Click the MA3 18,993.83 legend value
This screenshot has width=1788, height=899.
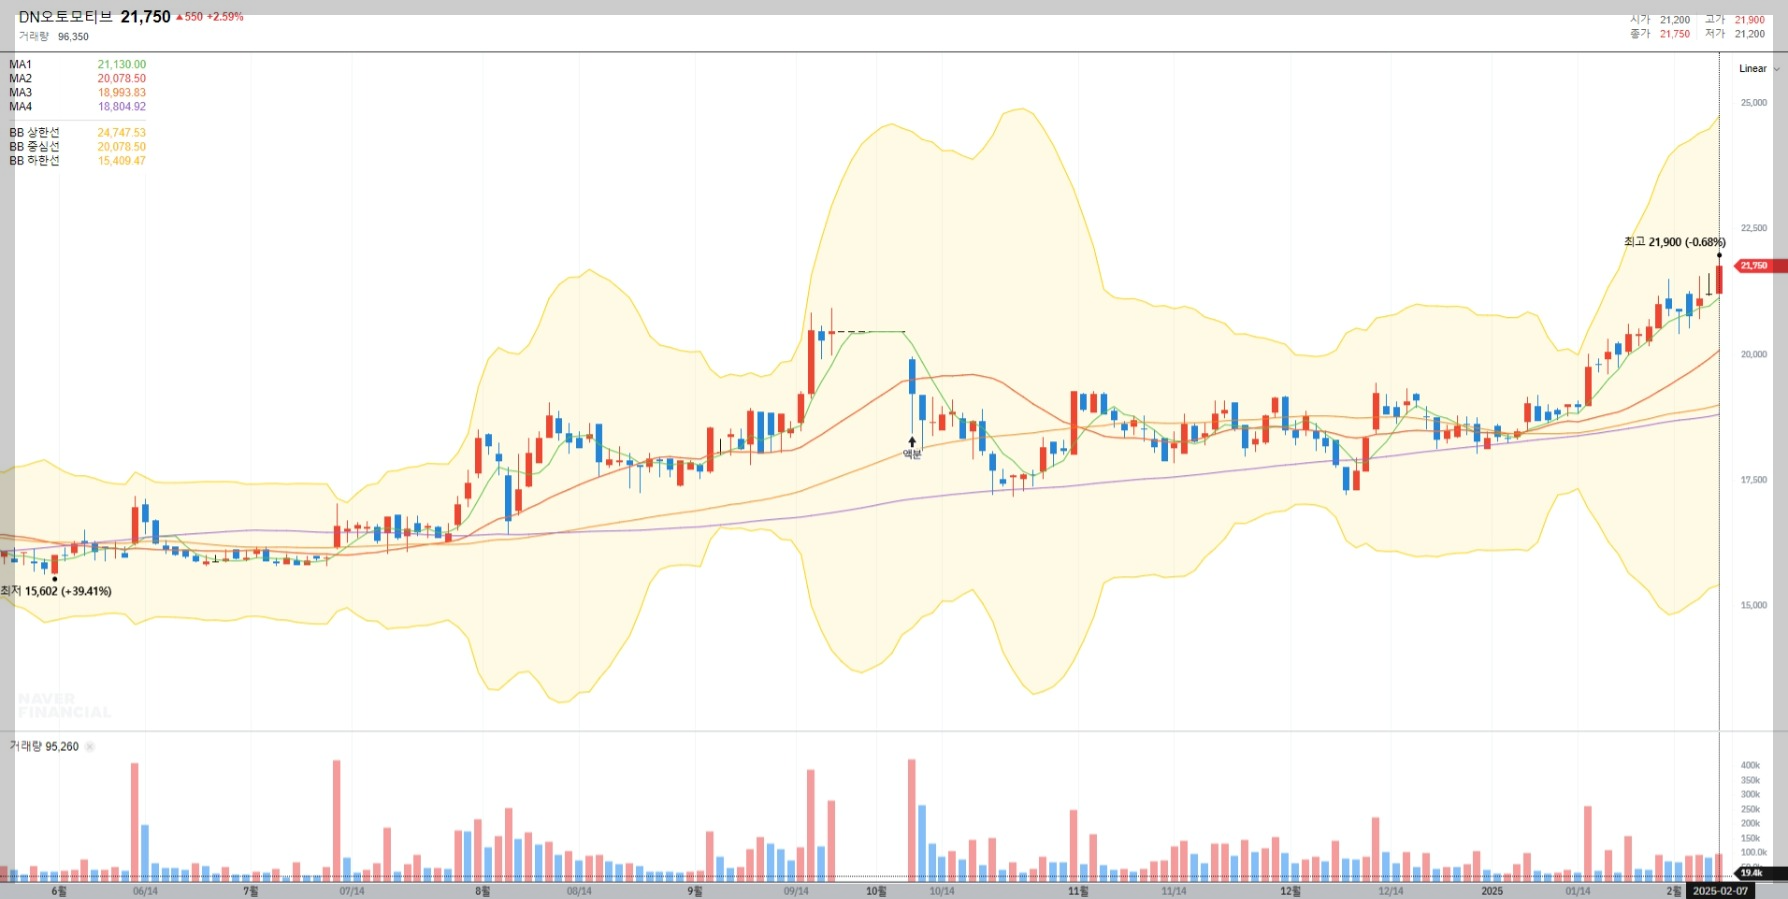(x=122, y=93)
